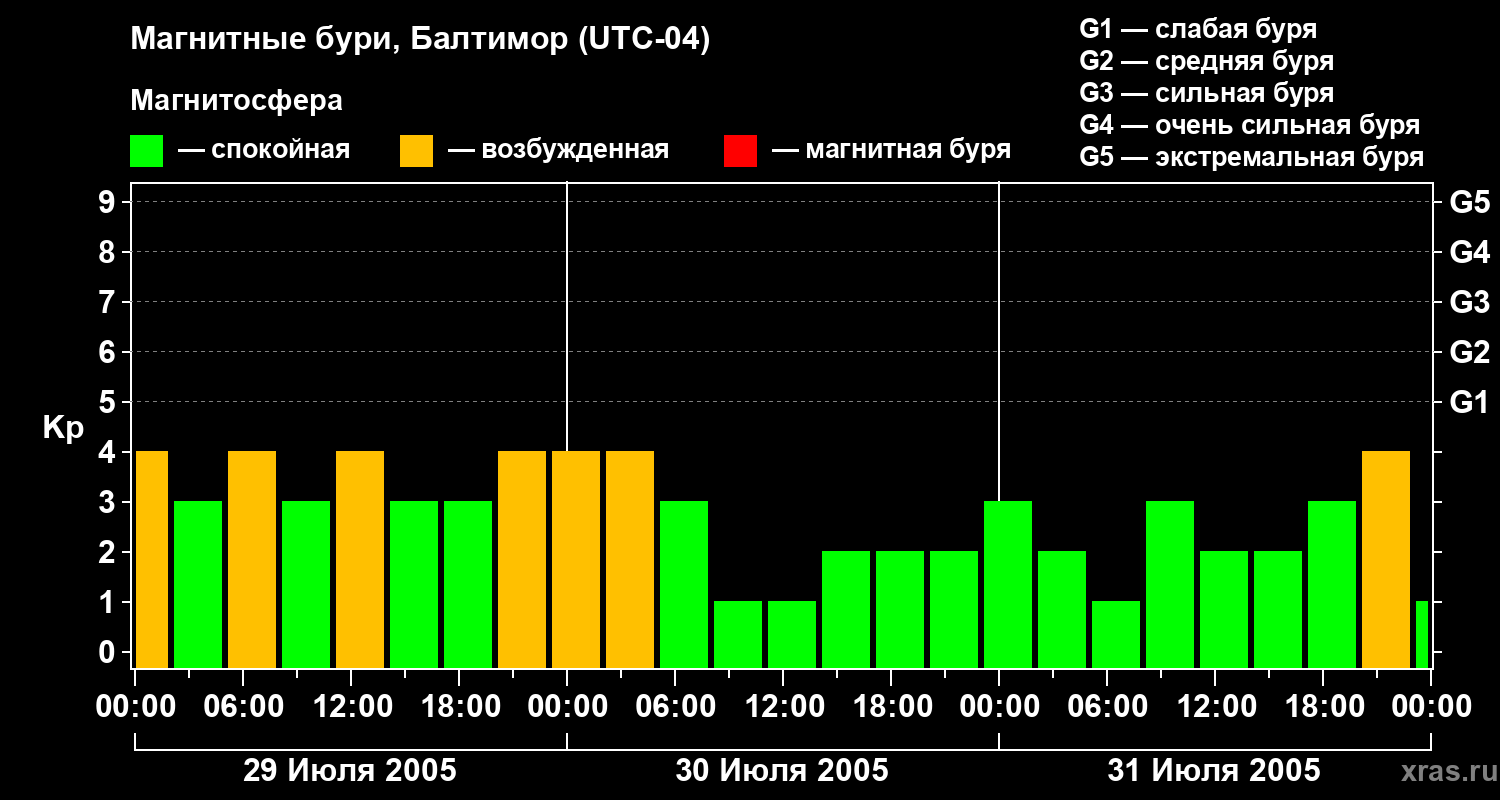The image size is (1500, 800).
Task: Click the green Kp 2 bar at 18:00 on 30 July
Action: coord(900,609)
